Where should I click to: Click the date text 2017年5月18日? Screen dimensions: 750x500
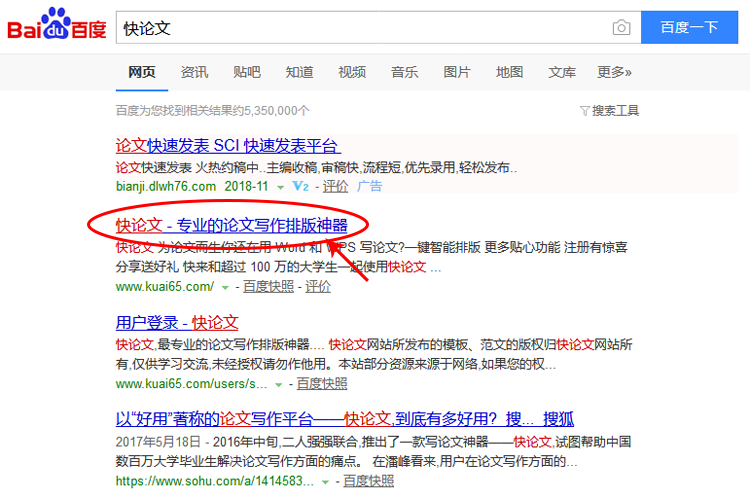point(158,442)
